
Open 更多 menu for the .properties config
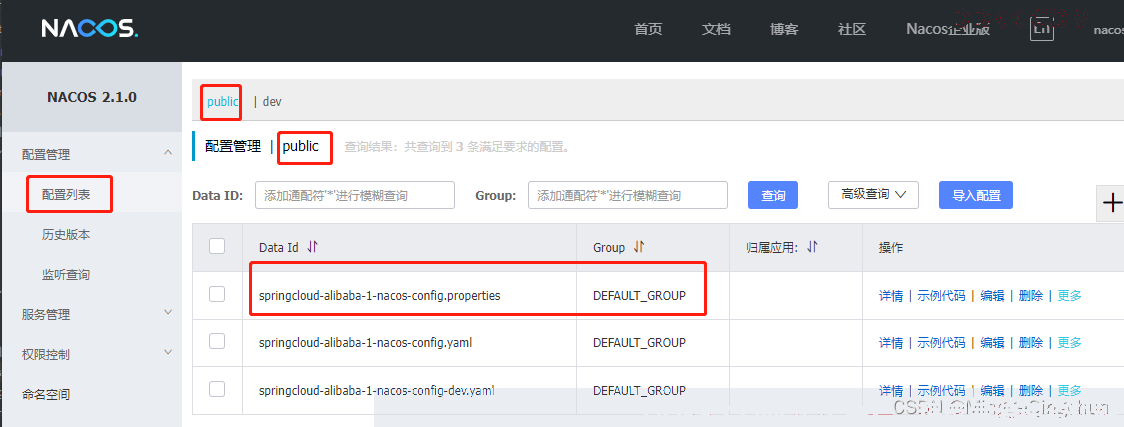1070,296
